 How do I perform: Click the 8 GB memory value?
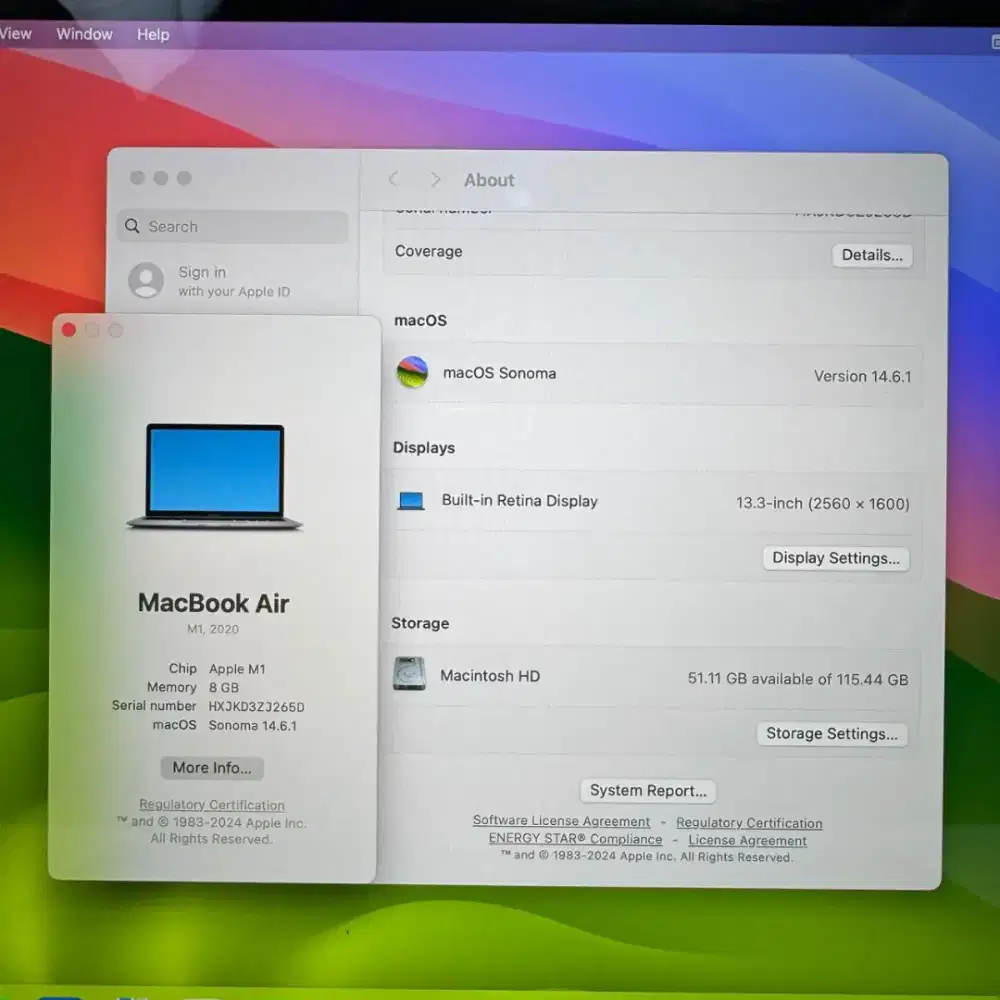224,688
